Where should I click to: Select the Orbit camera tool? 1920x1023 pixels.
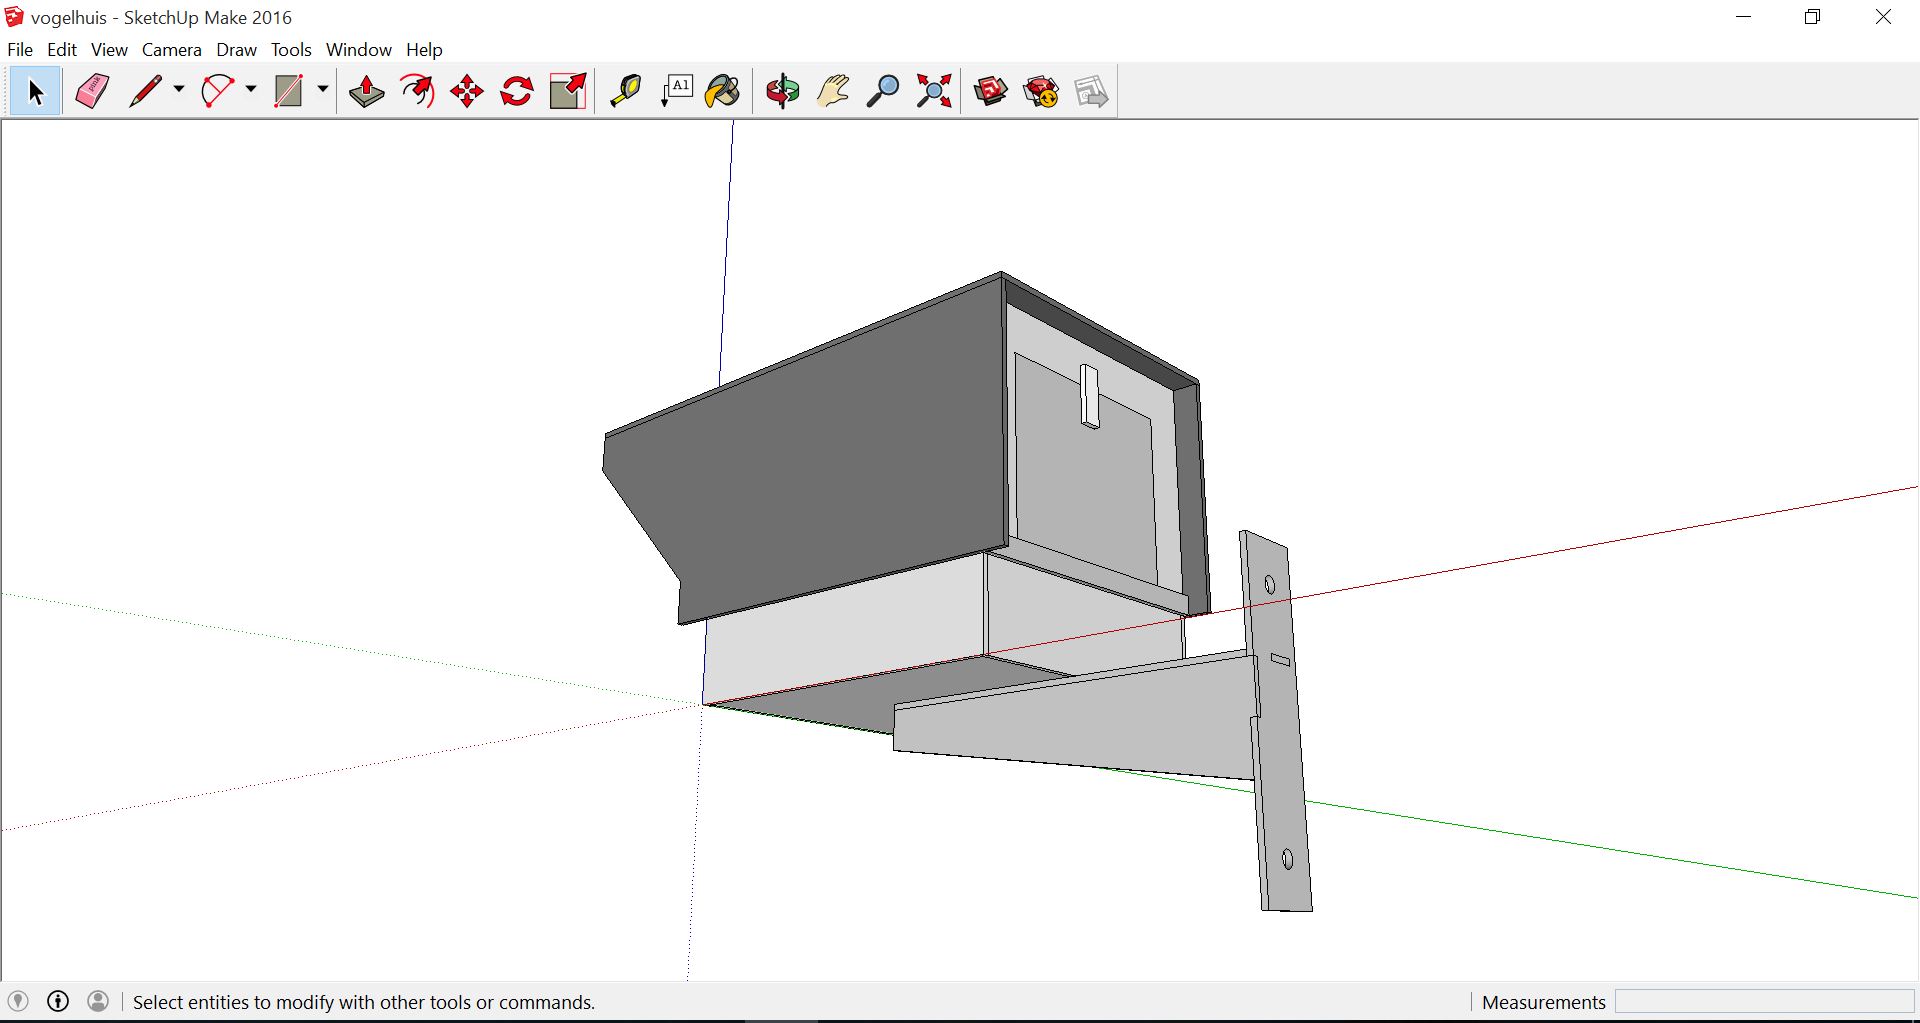click(783, 92)
